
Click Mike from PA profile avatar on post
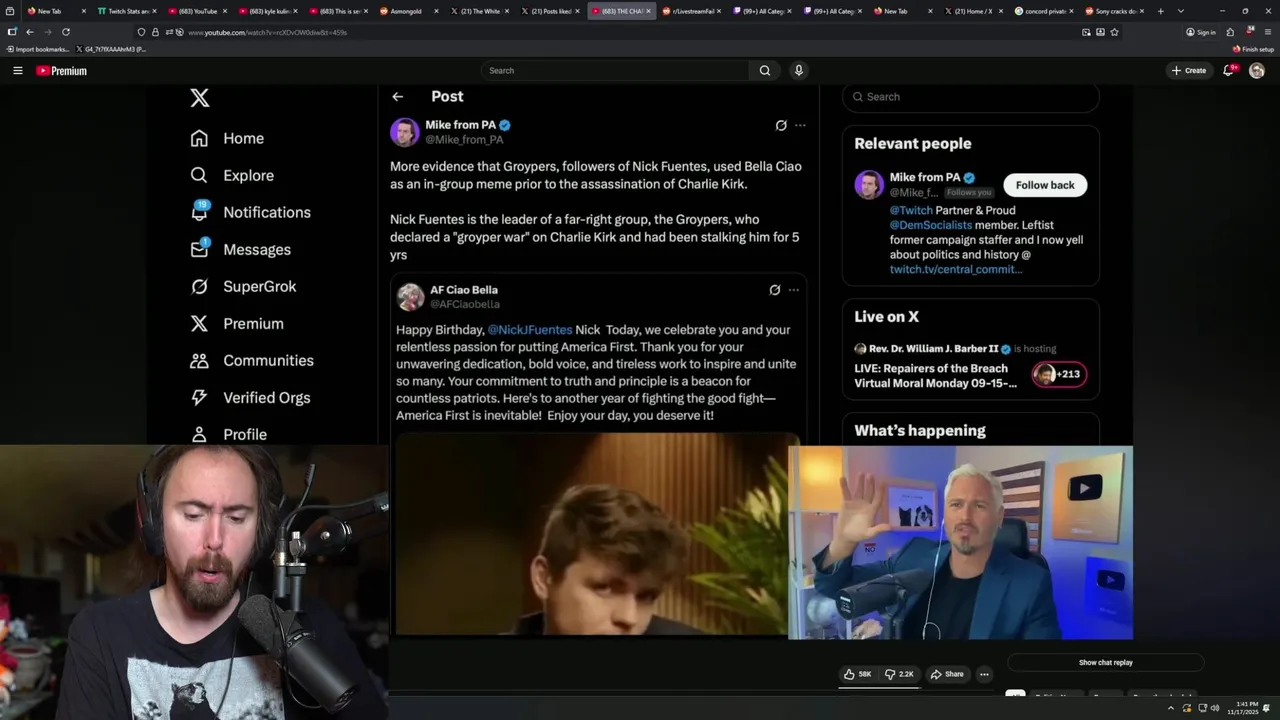pyautogui.click(x=405, y=132)
